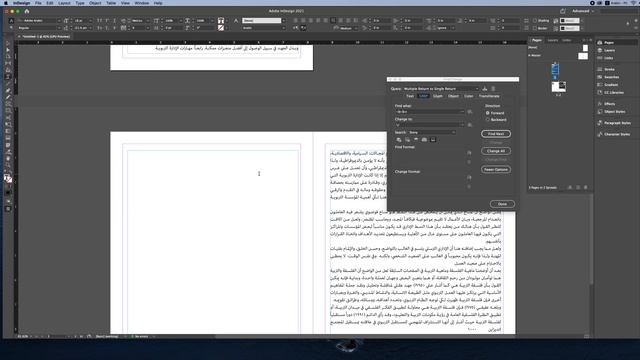Switch to the Text tab in Find/Change

tap(410, 96)
